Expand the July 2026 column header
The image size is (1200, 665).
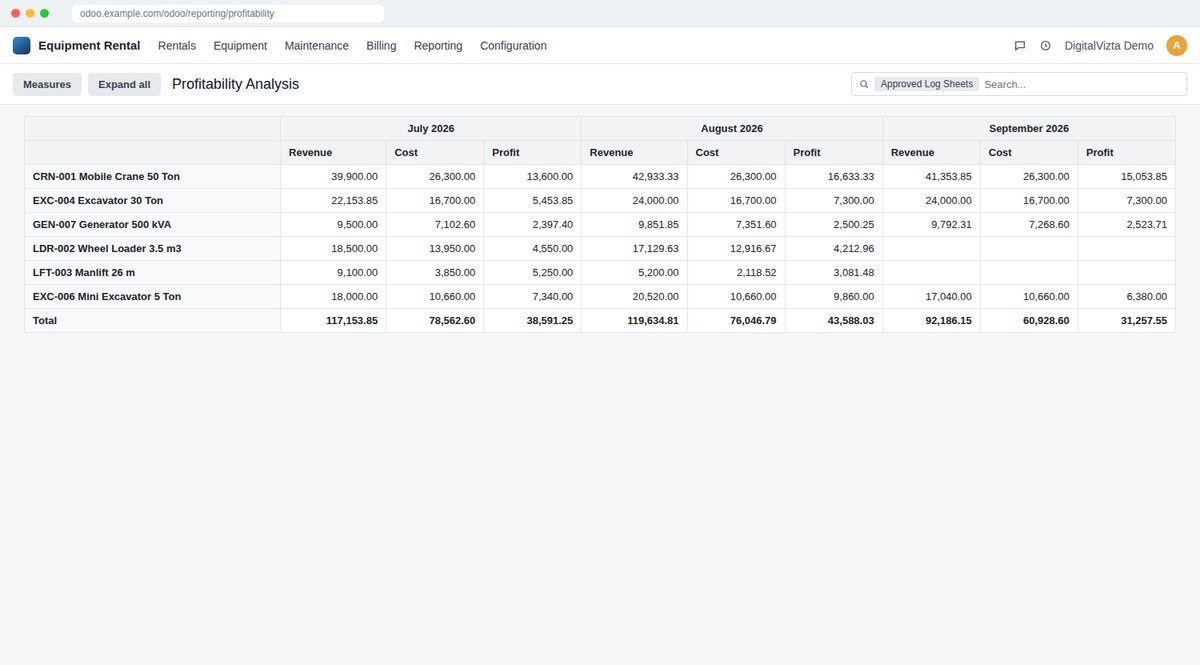pos(431,128)
